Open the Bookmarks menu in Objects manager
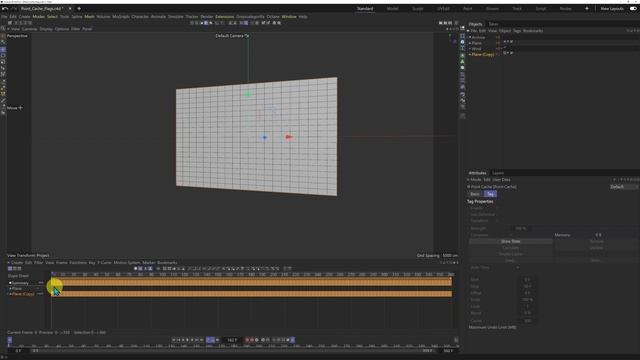 pos(533,31)
